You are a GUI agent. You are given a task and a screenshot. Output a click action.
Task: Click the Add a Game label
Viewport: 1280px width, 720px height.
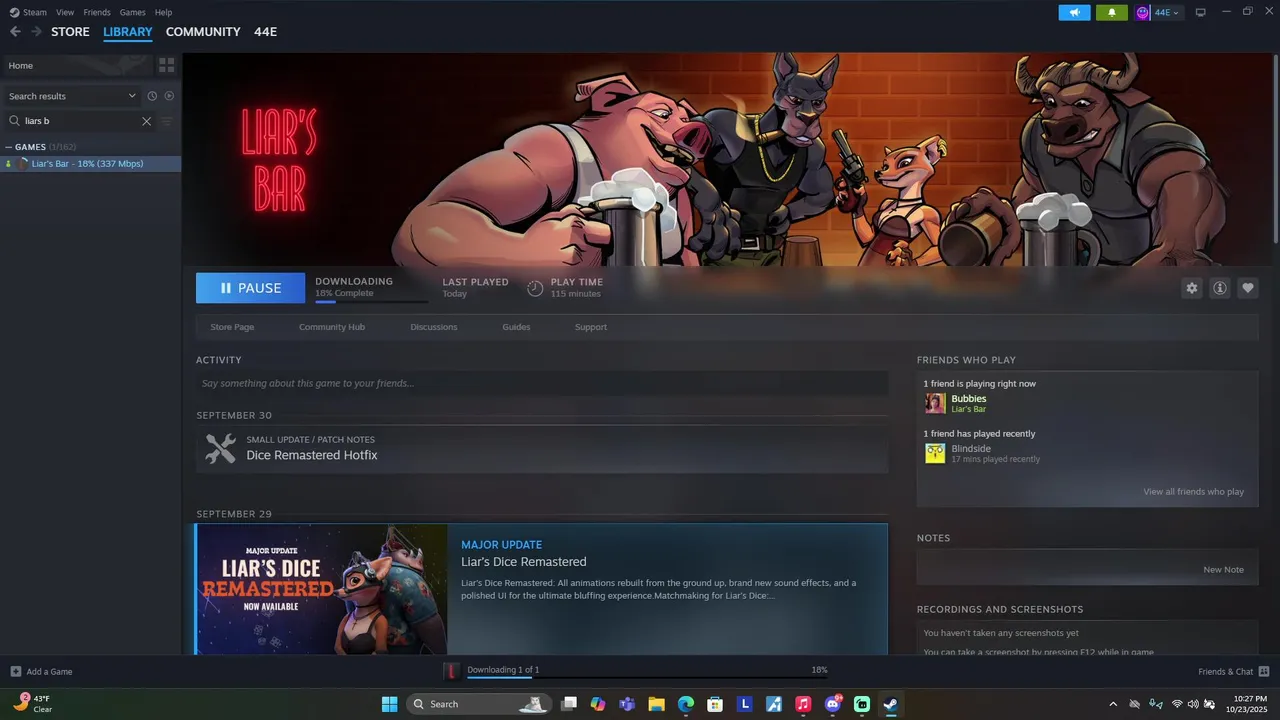coord(49,672)
